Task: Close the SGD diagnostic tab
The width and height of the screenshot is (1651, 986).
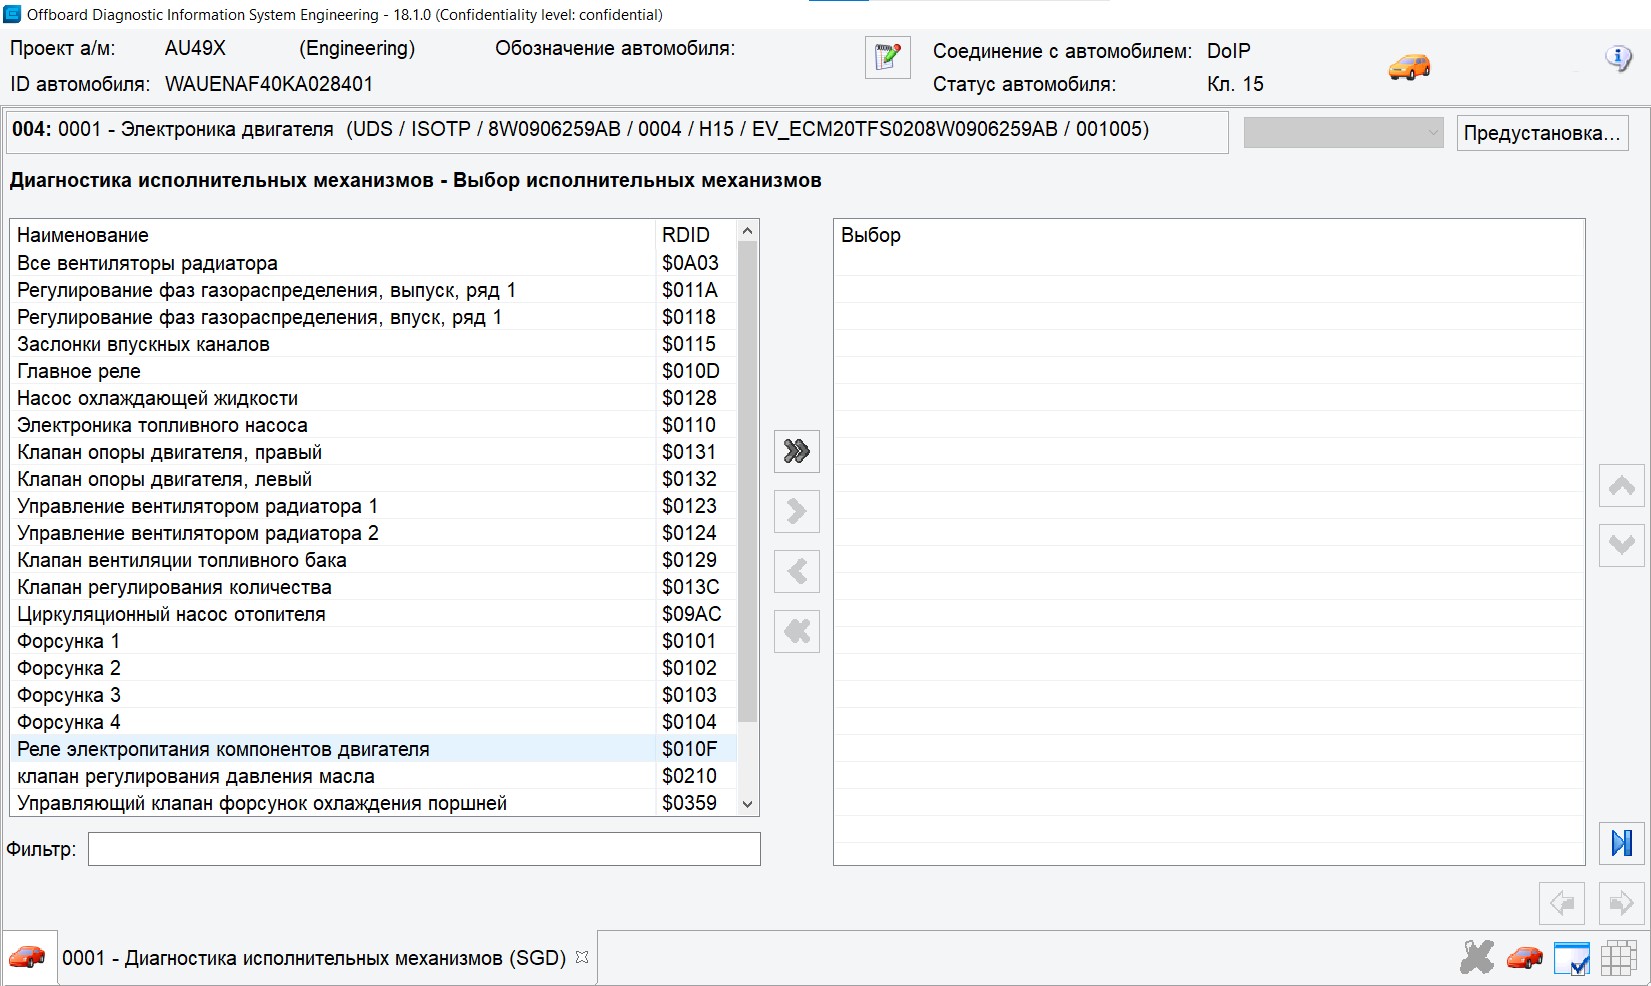Action: click(x=582, y=957)
